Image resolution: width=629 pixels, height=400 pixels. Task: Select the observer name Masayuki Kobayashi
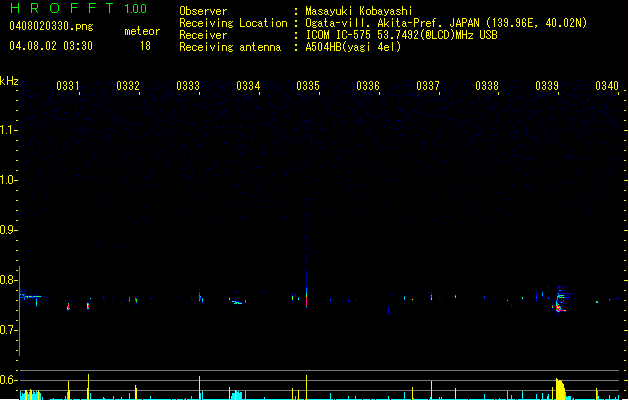click(x=359, y=11)
